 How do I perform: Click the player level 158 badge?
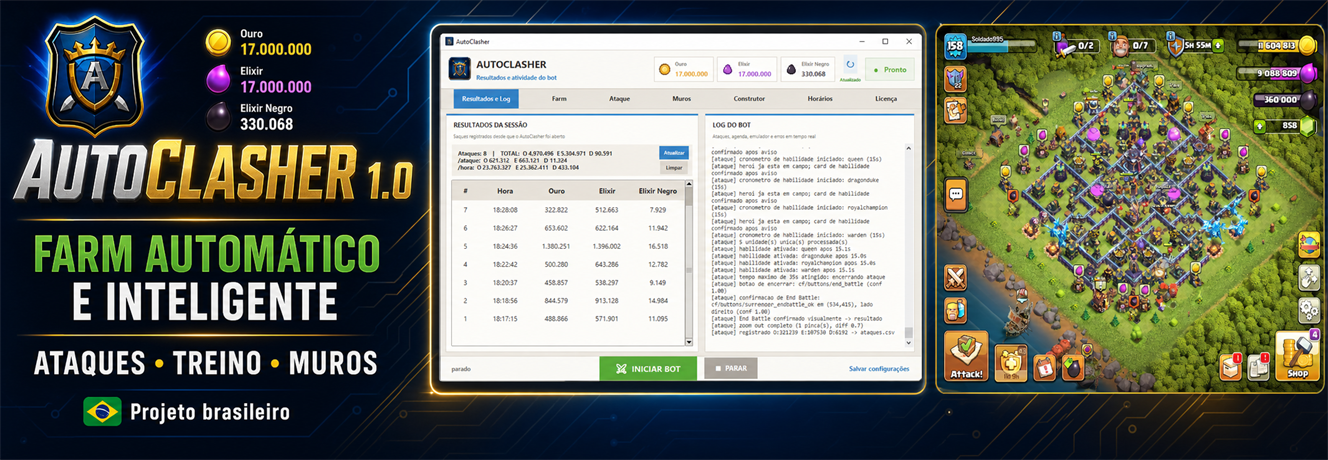coord(955,46)
